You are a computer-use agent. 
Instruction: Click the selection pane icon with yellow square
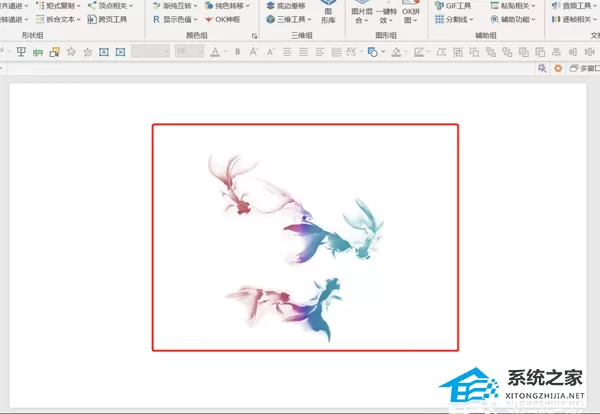[54, 52]
